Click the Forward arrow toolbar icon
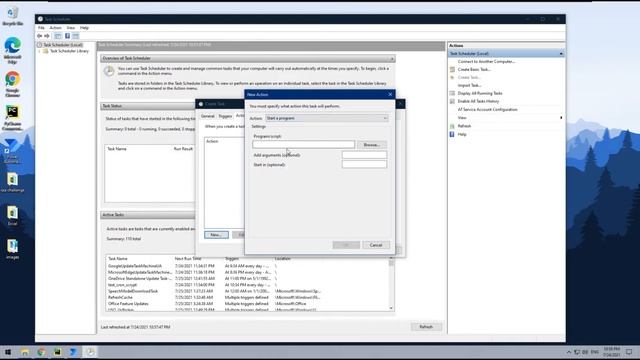The height and width of the screenshot is (360, 640). tap(47, 36)
